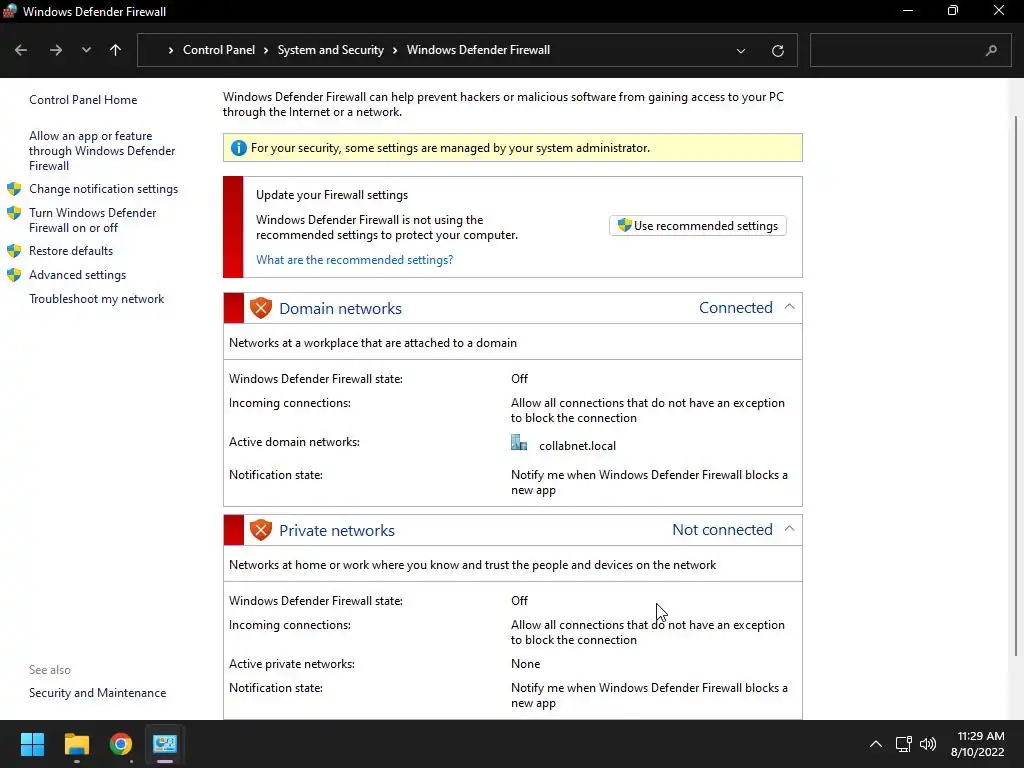Click shield icon beside Restore defaults
The image size is (1024, 768).
click(14, 251)
